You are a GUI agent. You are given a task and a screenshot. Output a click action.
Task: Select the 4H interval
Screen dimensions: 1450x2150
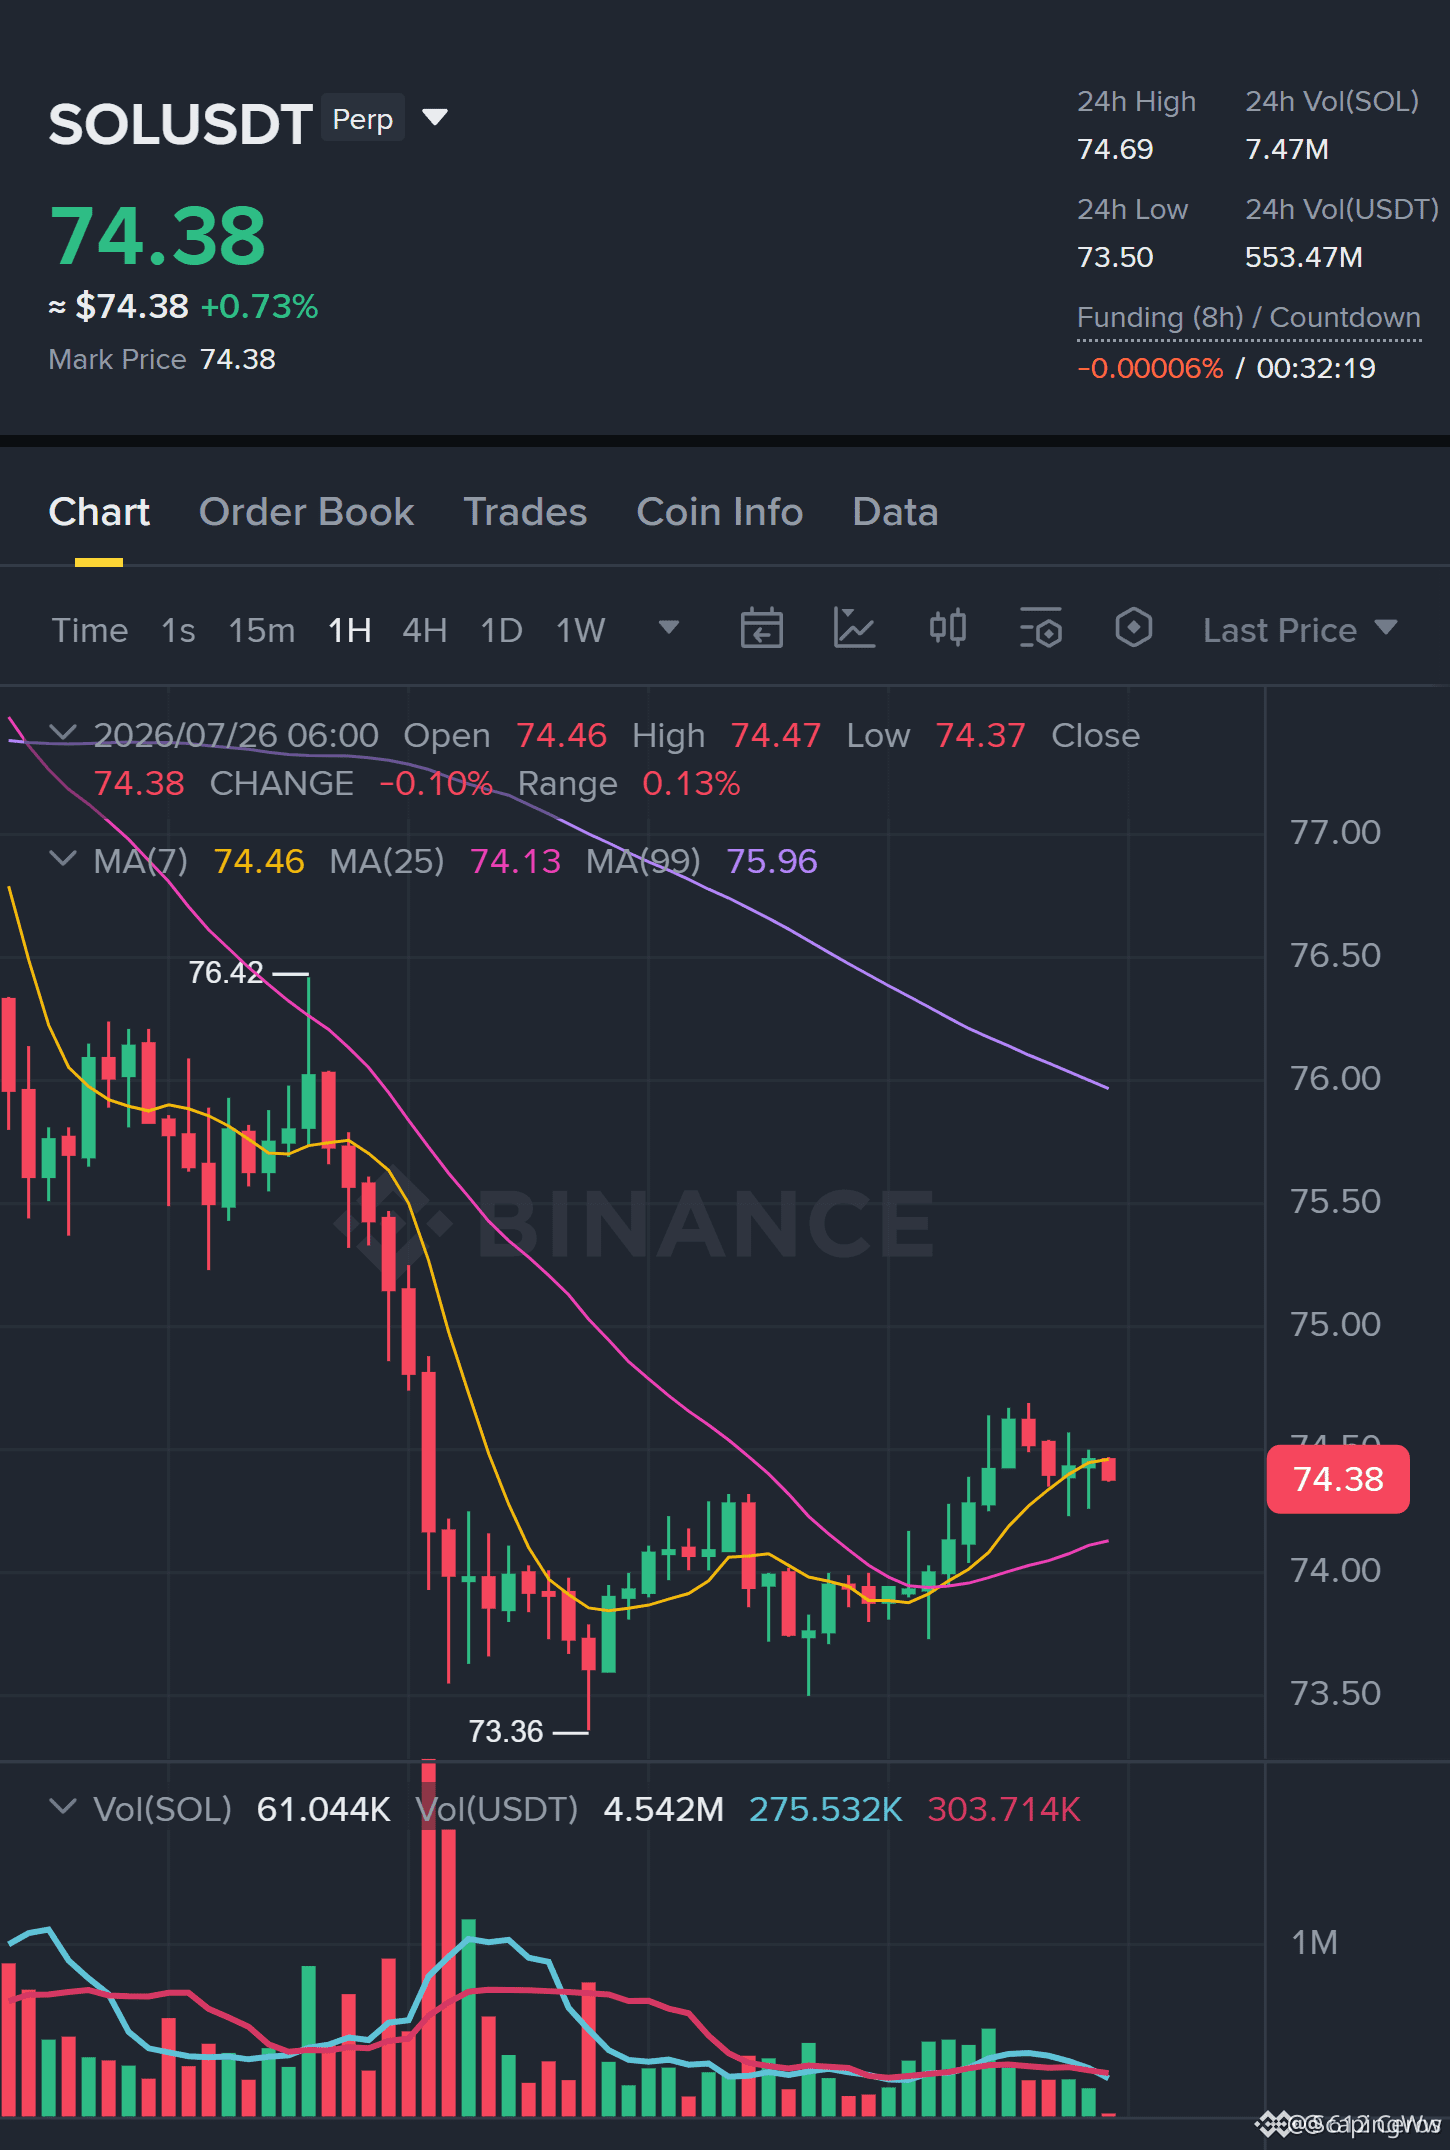click(x=425, y=630)
